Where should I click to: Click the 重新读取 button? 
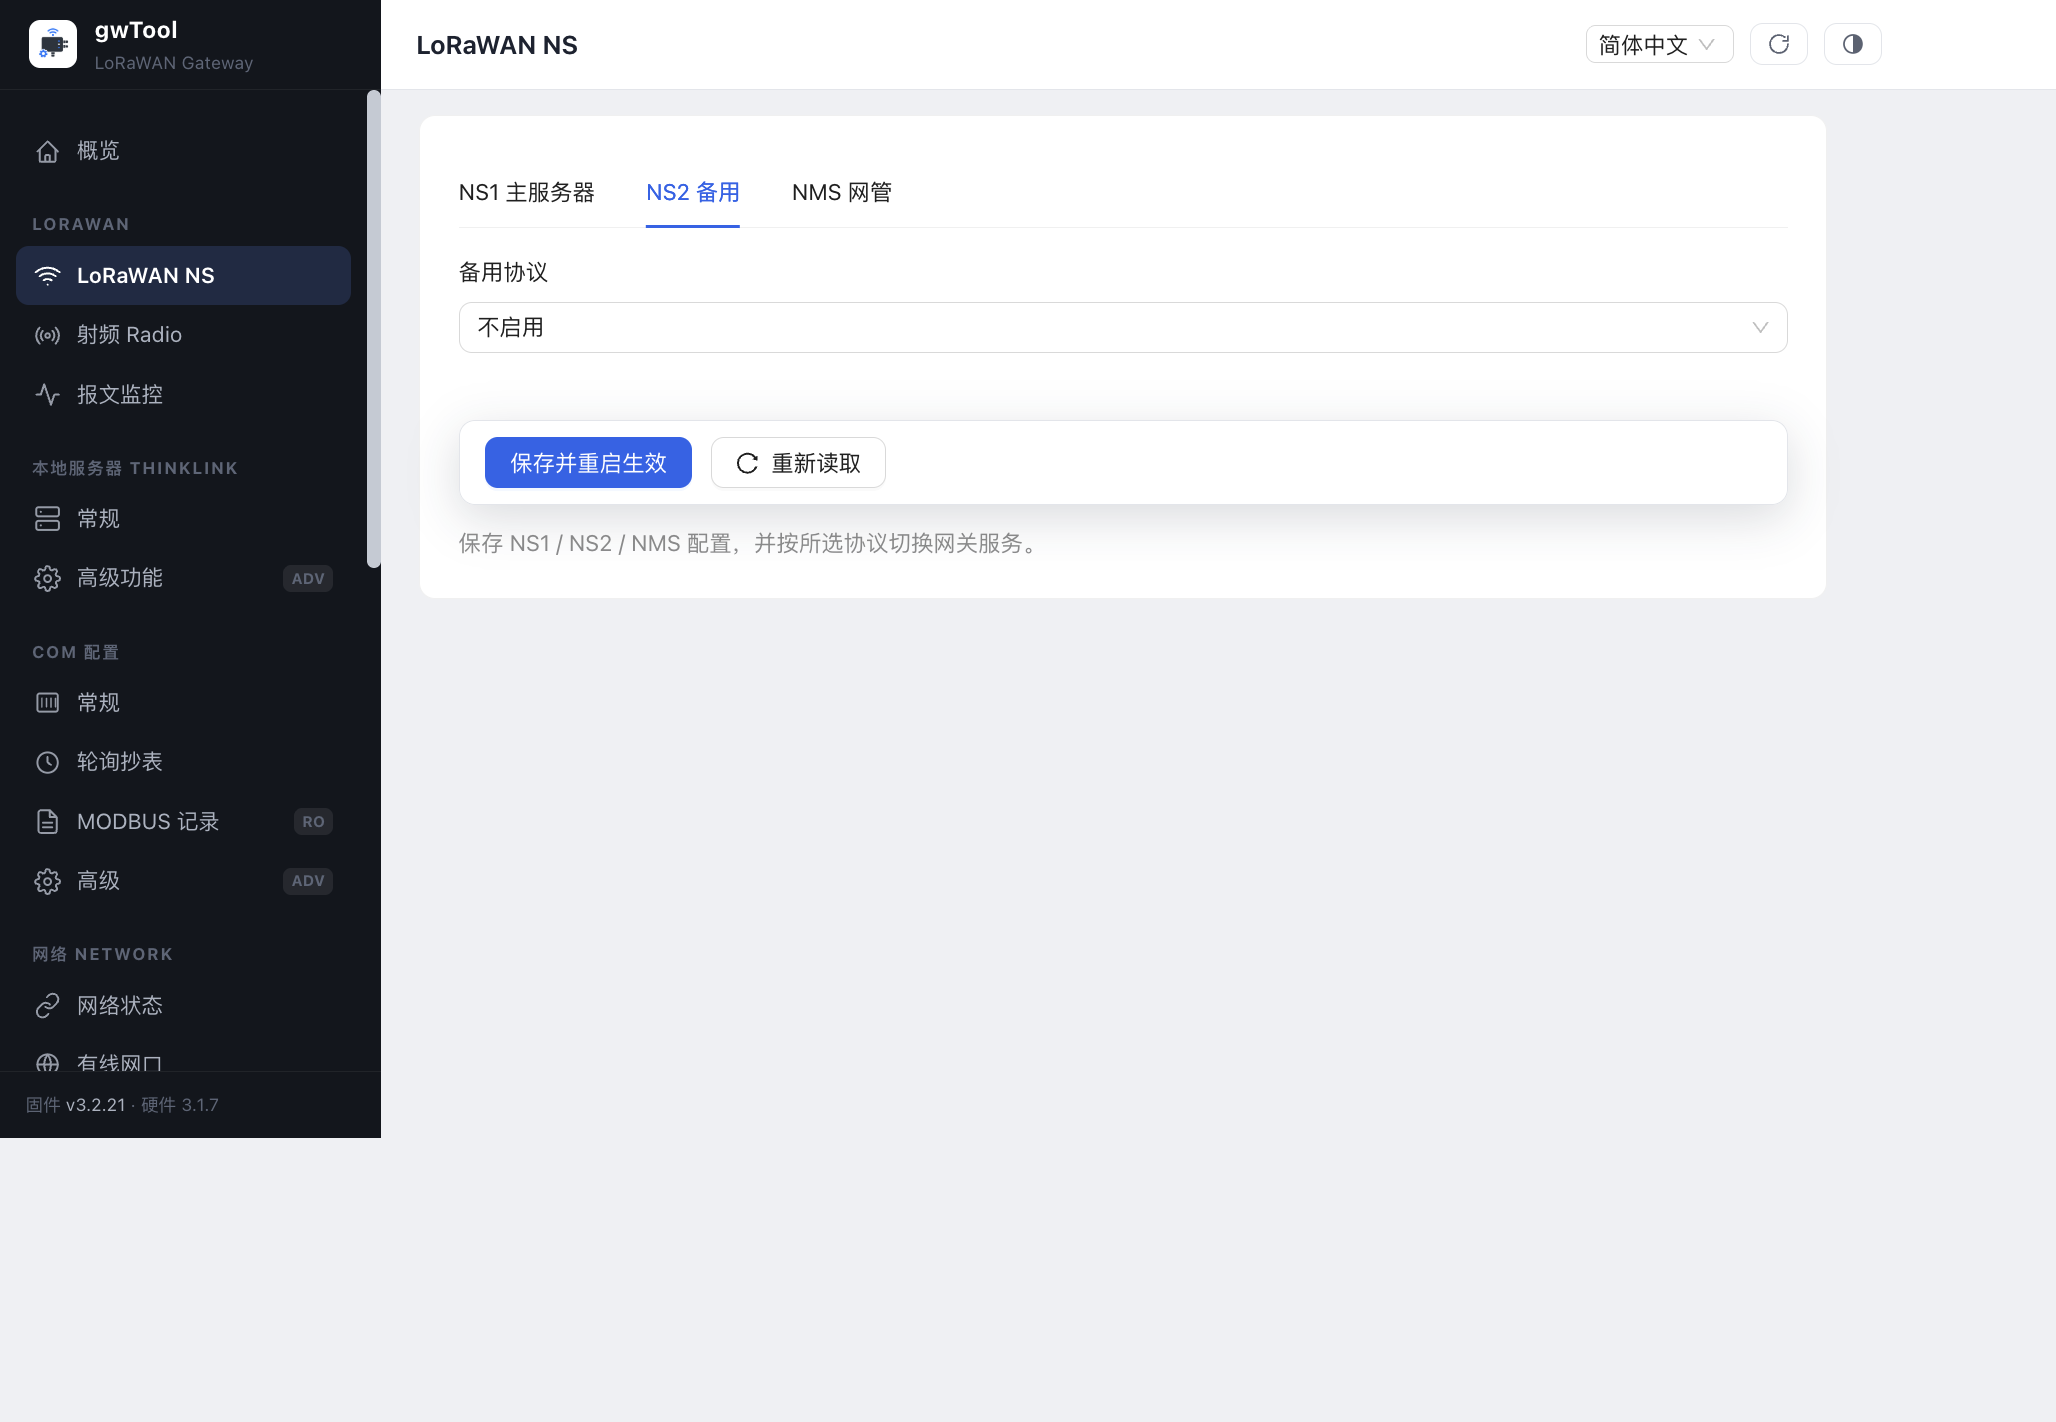[798, 463]
